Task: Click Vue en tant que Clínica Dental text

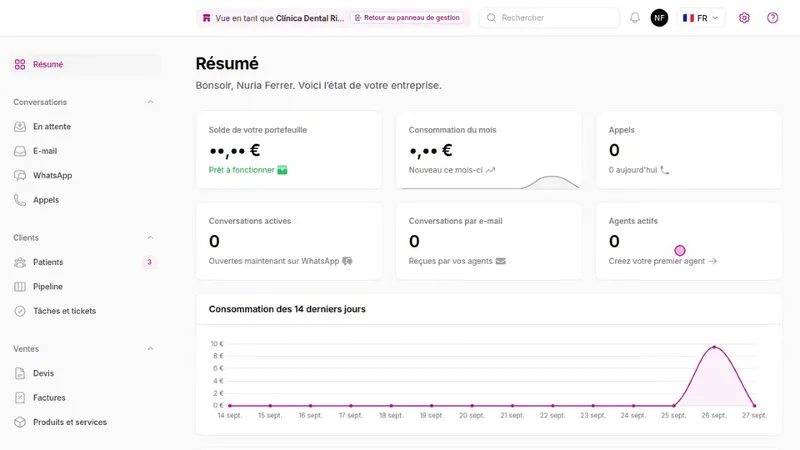Action: click(280, 18)
